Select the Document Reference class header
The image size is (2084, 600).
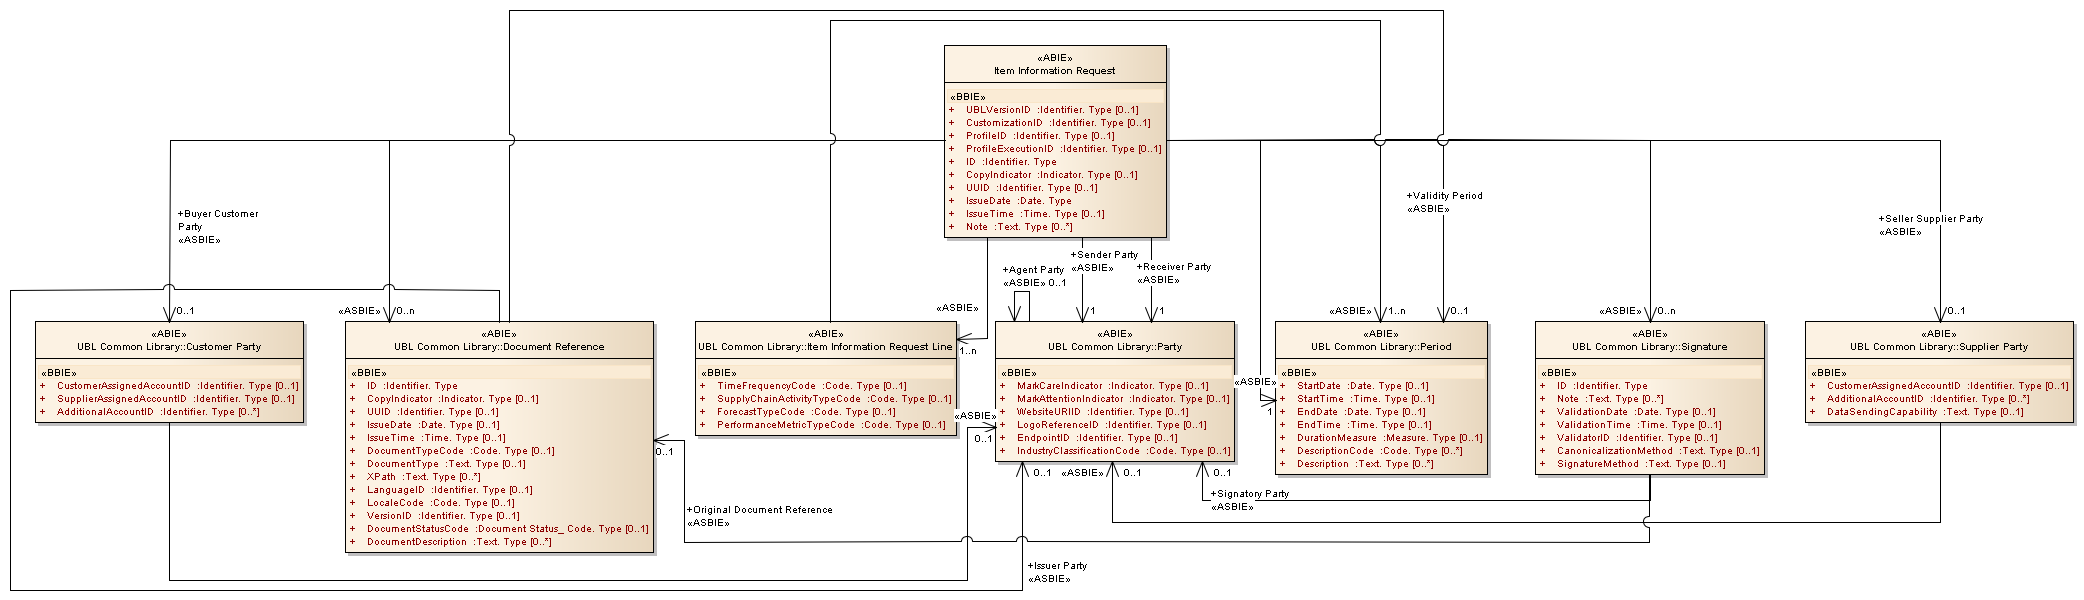coord(499,347)
